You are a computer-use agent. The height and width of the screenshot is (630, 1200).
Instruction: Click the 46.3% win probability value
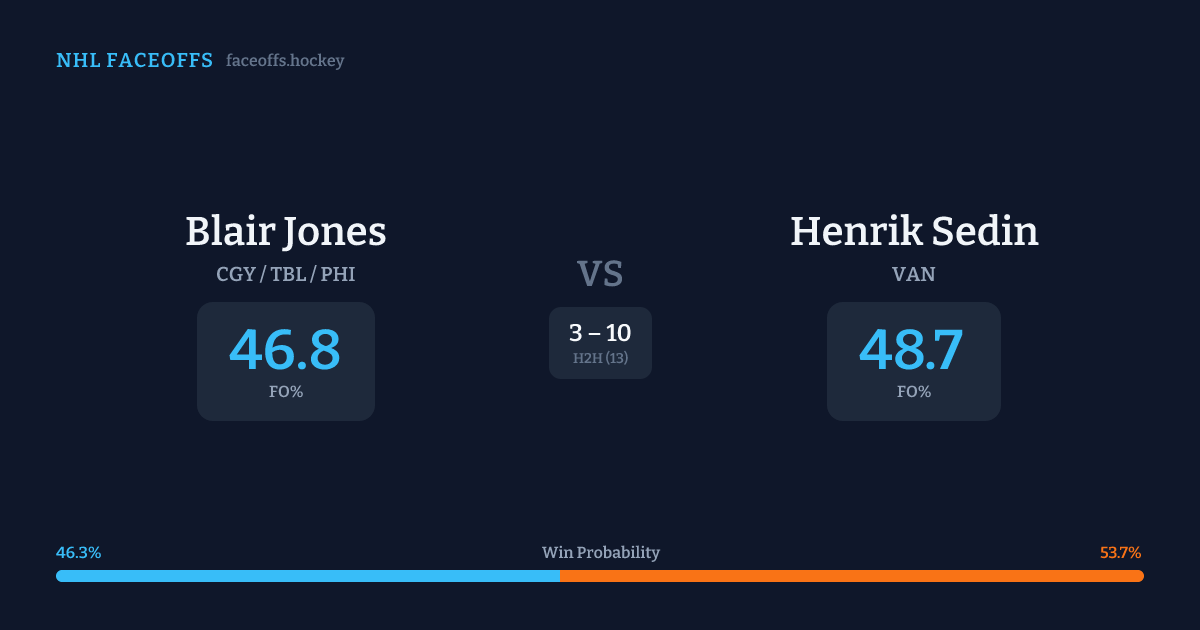pyautogui.click(x=78, y=553)
